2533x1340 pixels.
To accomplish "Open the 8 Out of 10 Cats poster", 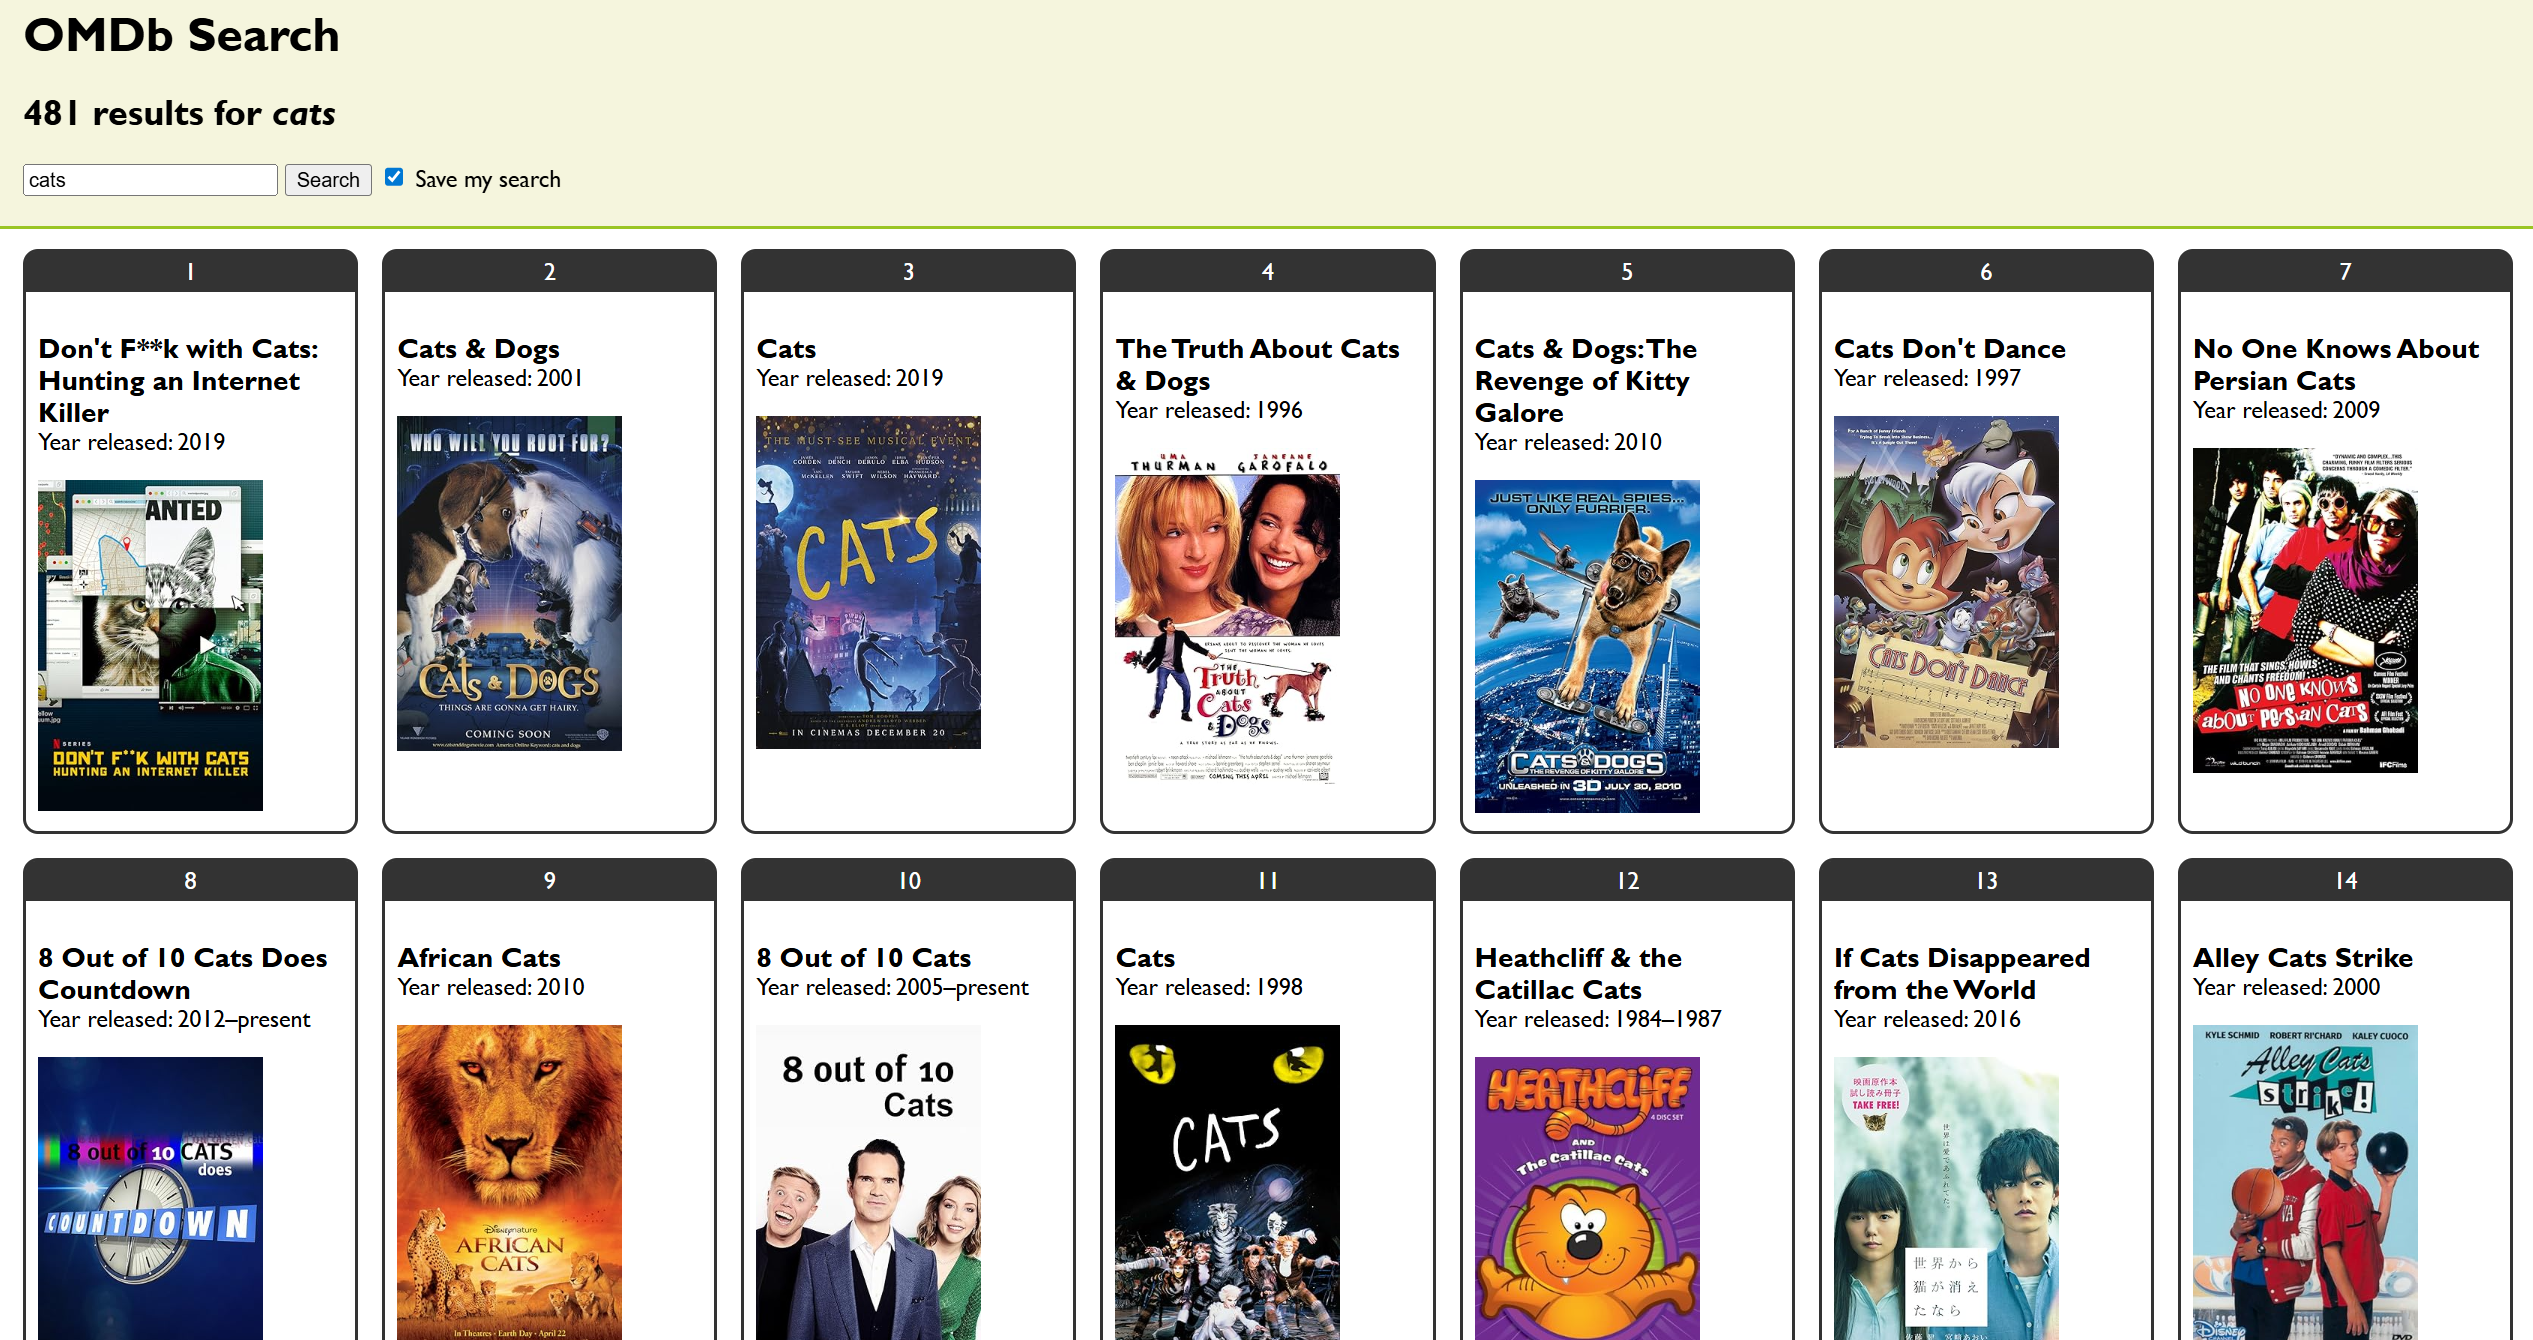I will coord(868,1182).
